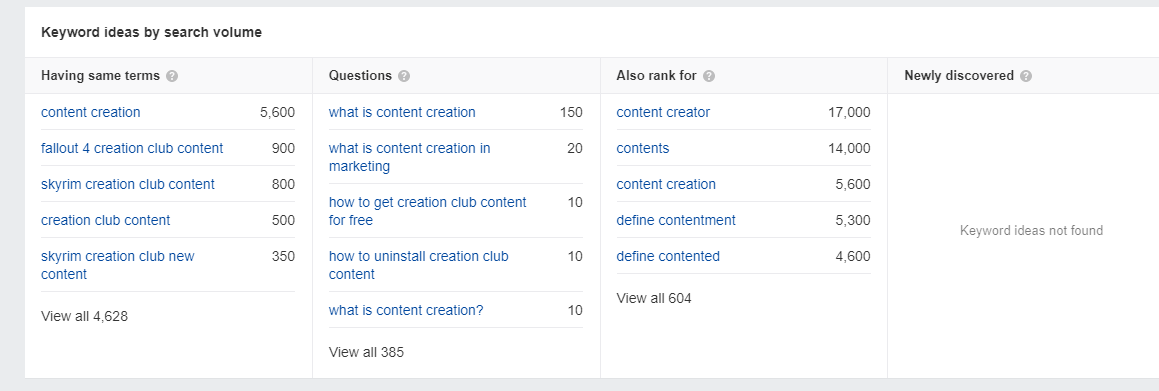This screenshot has height=391, width=1159.
Task: View all 4,628 same-terms keywords
Action: pos(84,316)
